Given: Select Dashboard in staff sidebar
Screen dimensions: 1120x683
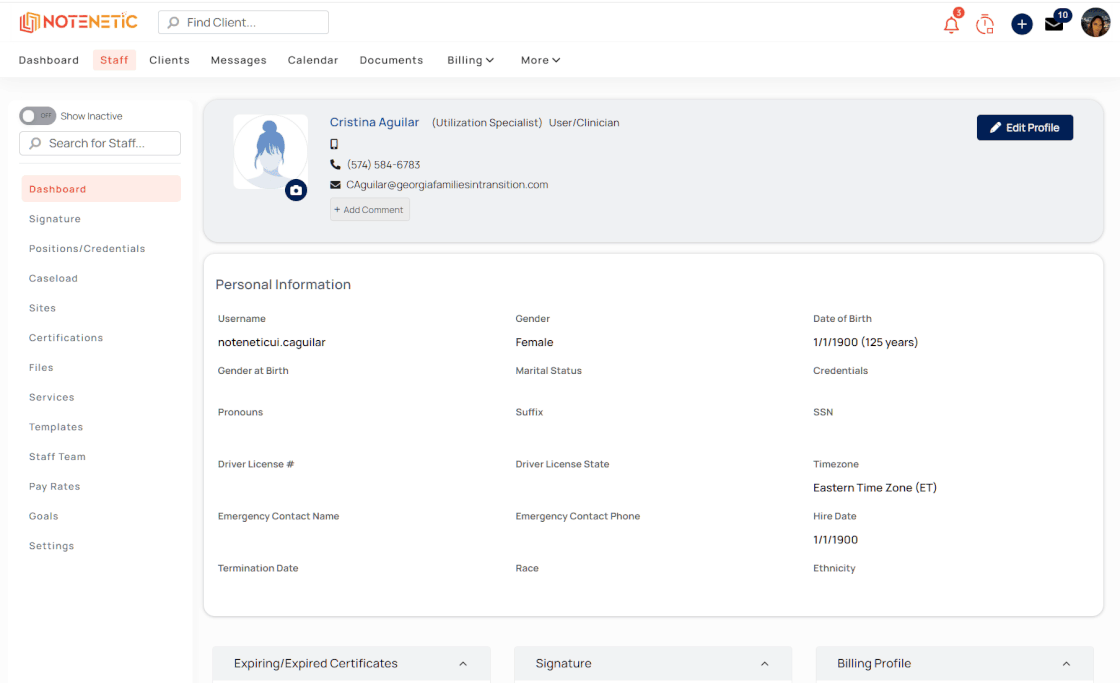Looking at the screenshot, I should [101, 189].
